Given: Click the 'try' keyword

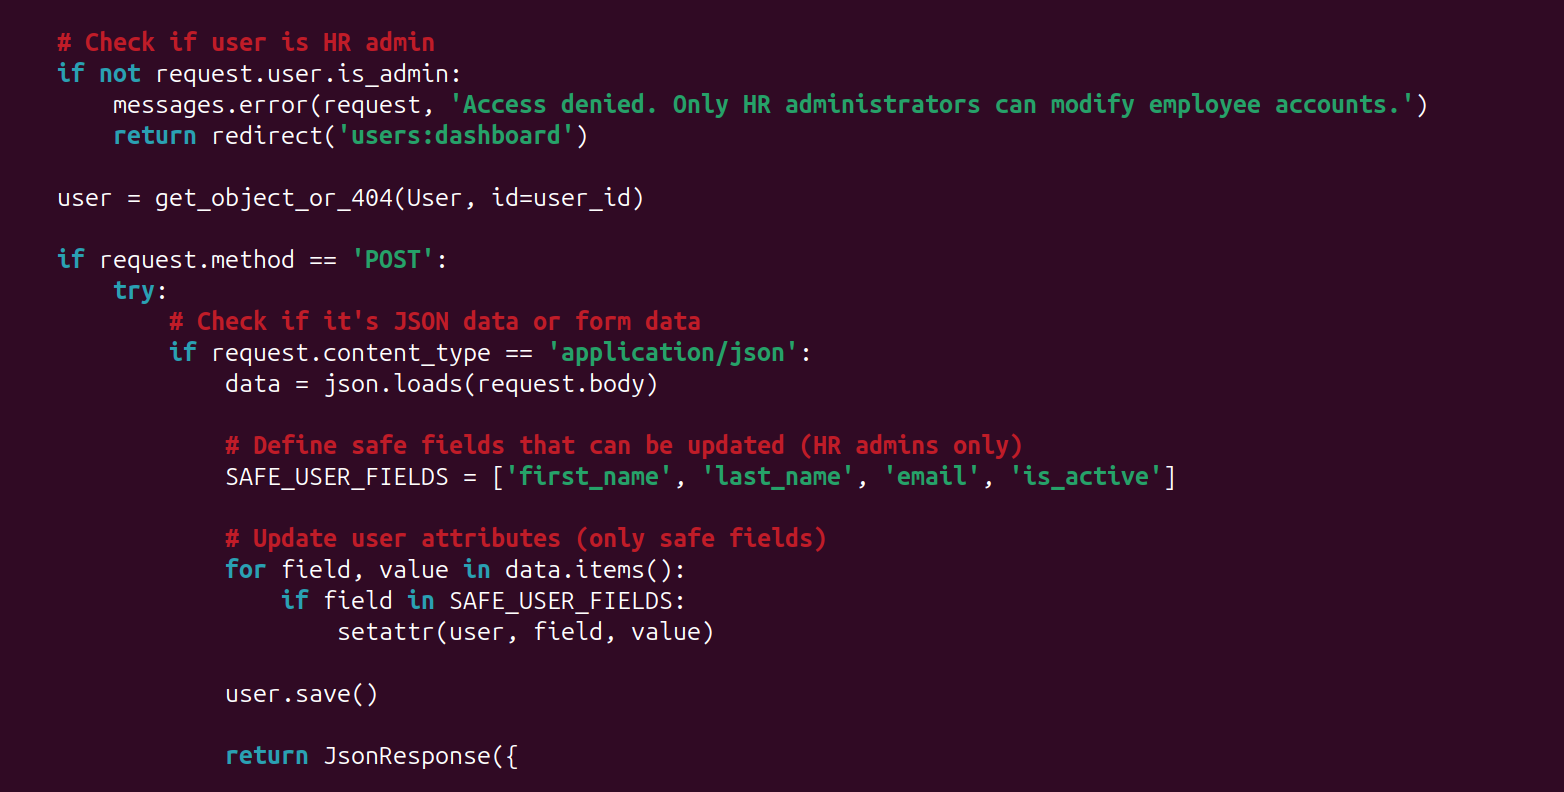Looking at the screenshot, I should (134, 291).
